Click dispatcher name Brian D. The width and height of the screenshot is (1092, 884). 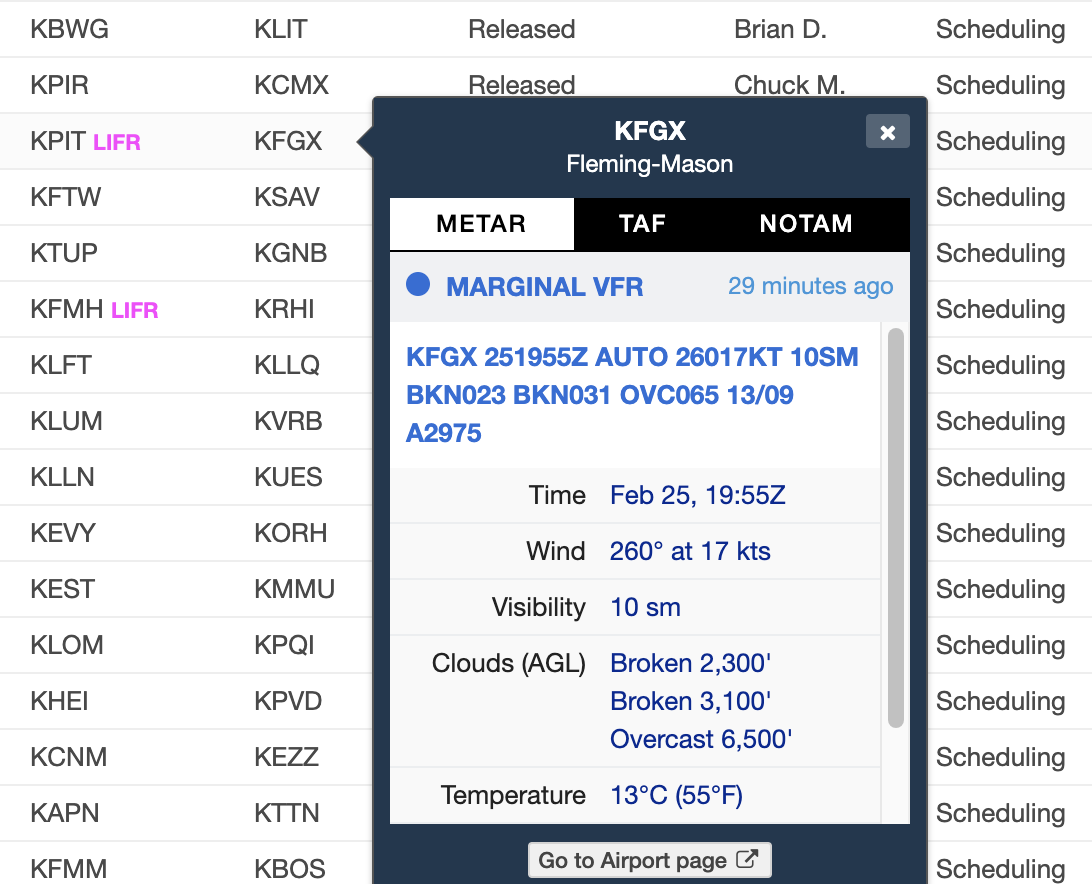tap(780, 29)
